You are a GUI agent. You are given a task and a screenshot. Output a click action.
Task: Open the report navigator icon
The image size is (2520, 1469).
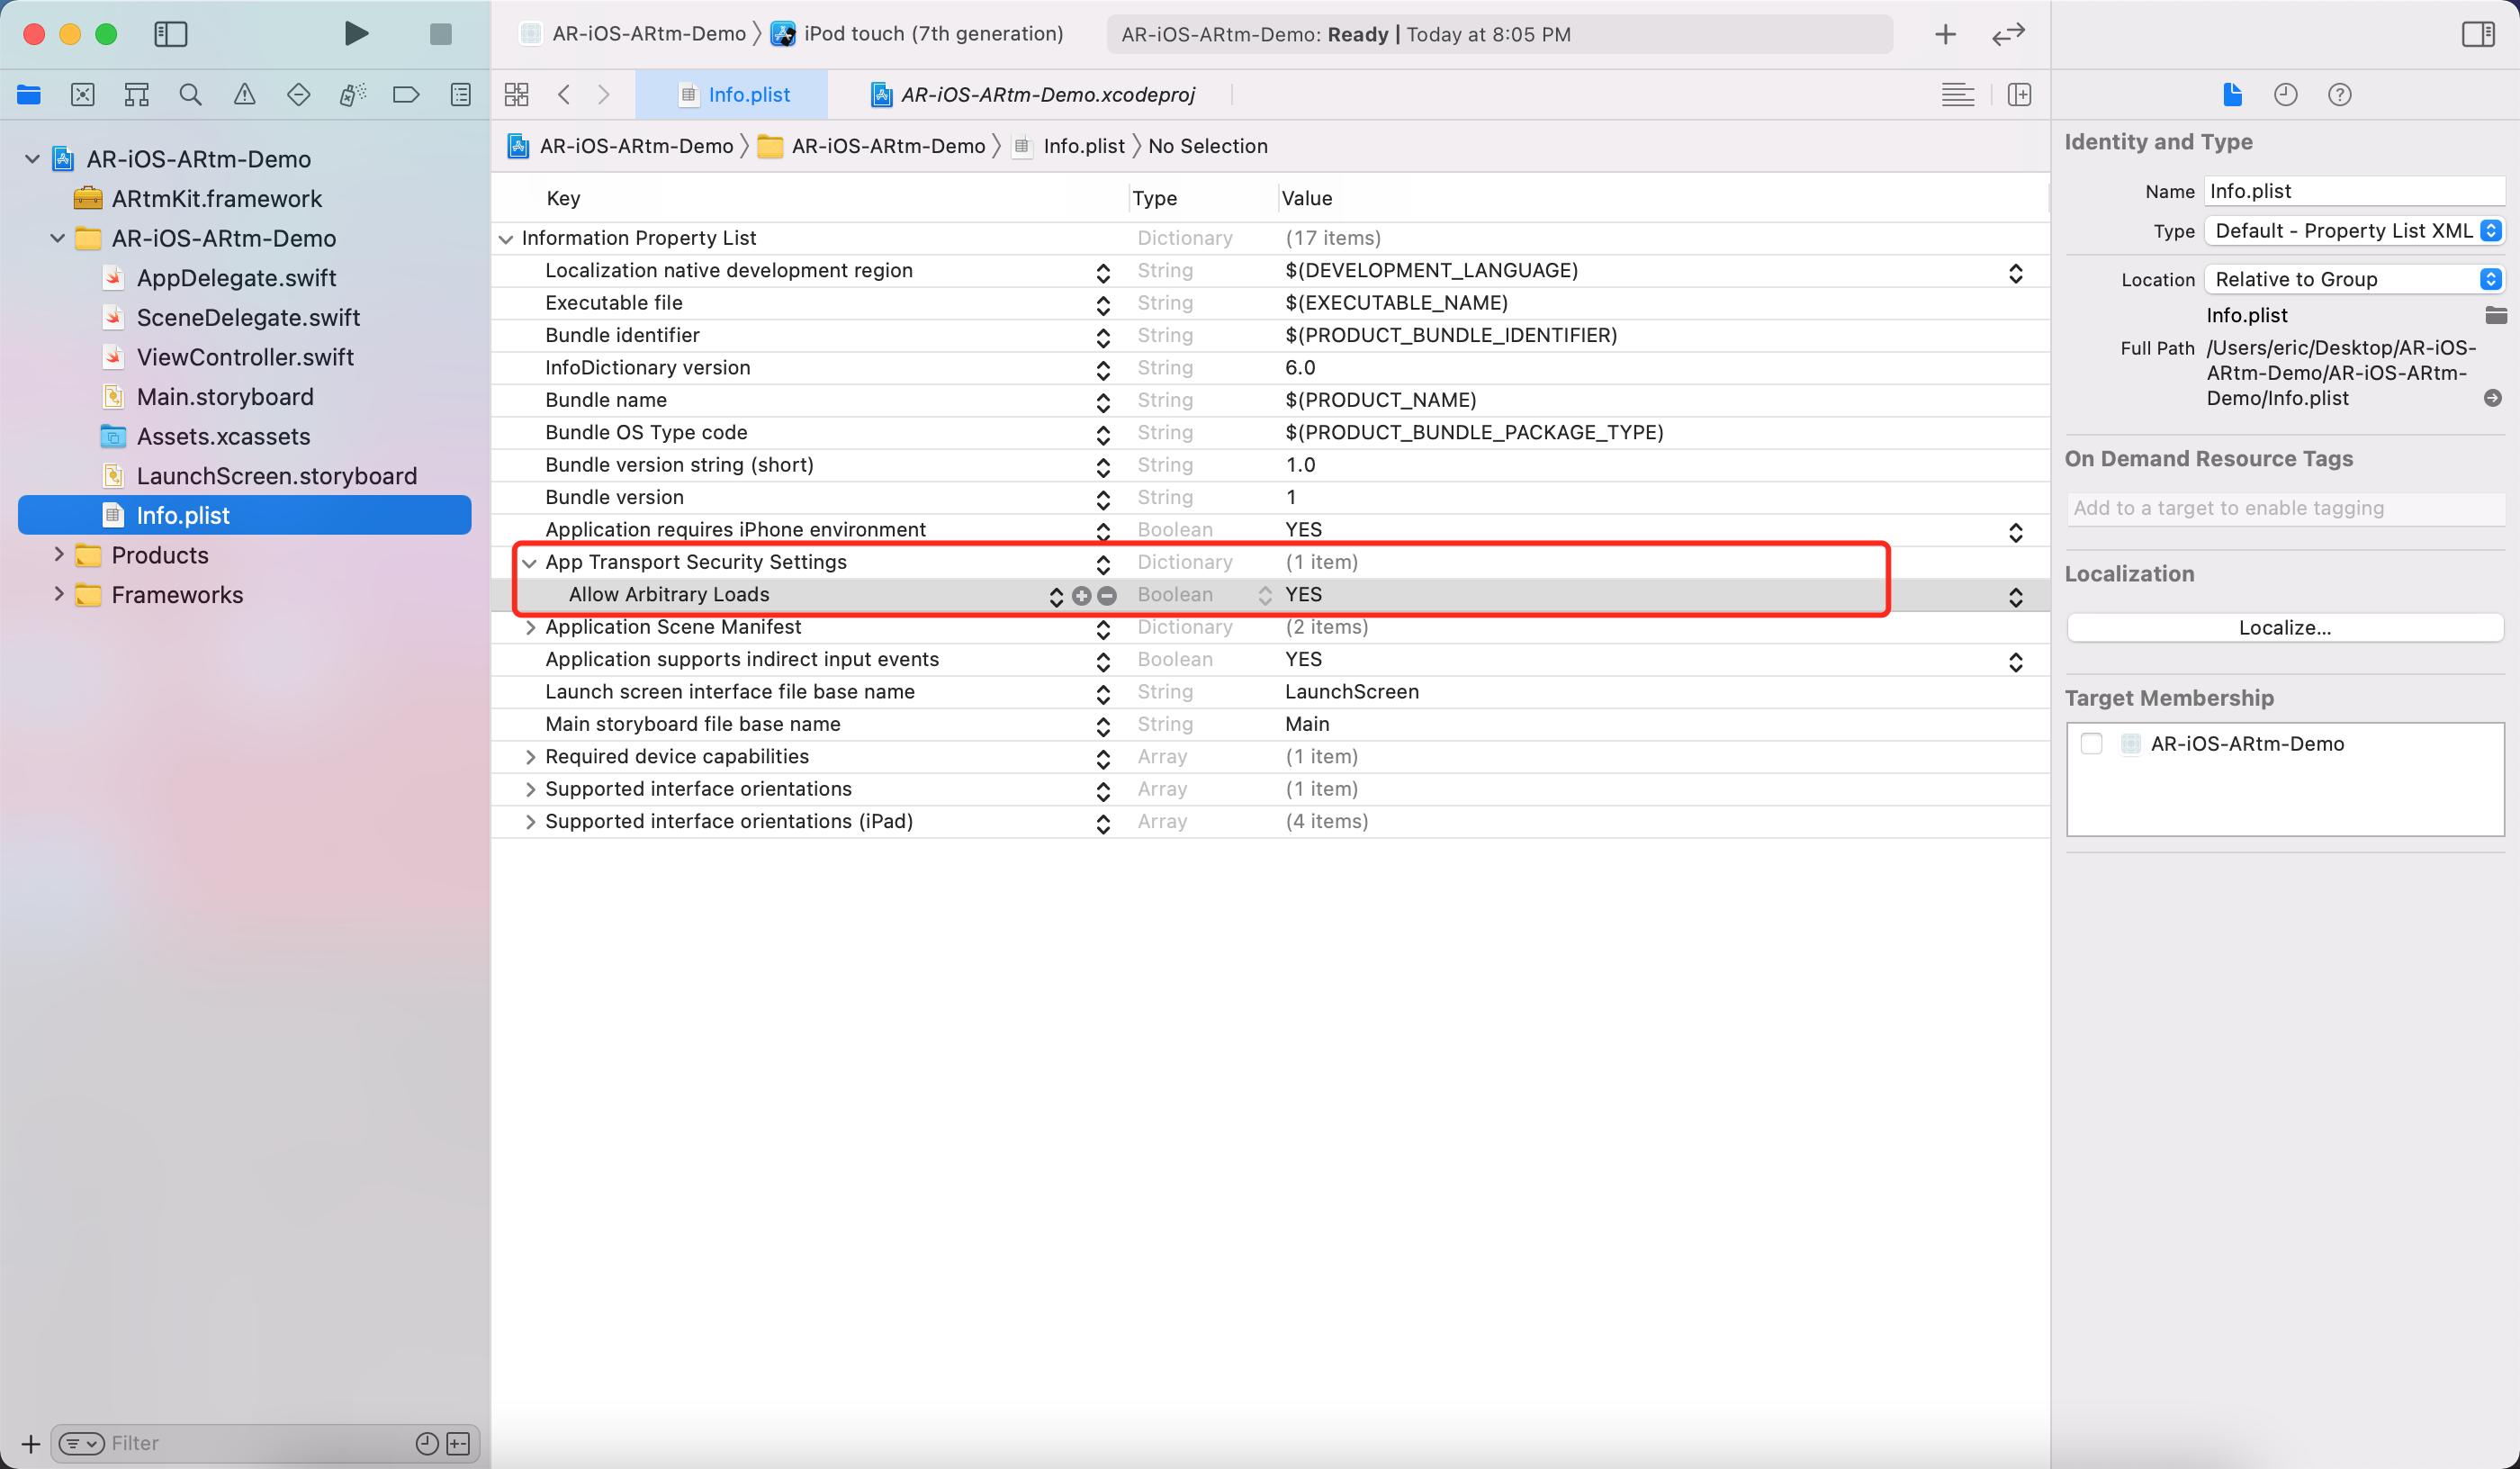[x=460, y=95]
